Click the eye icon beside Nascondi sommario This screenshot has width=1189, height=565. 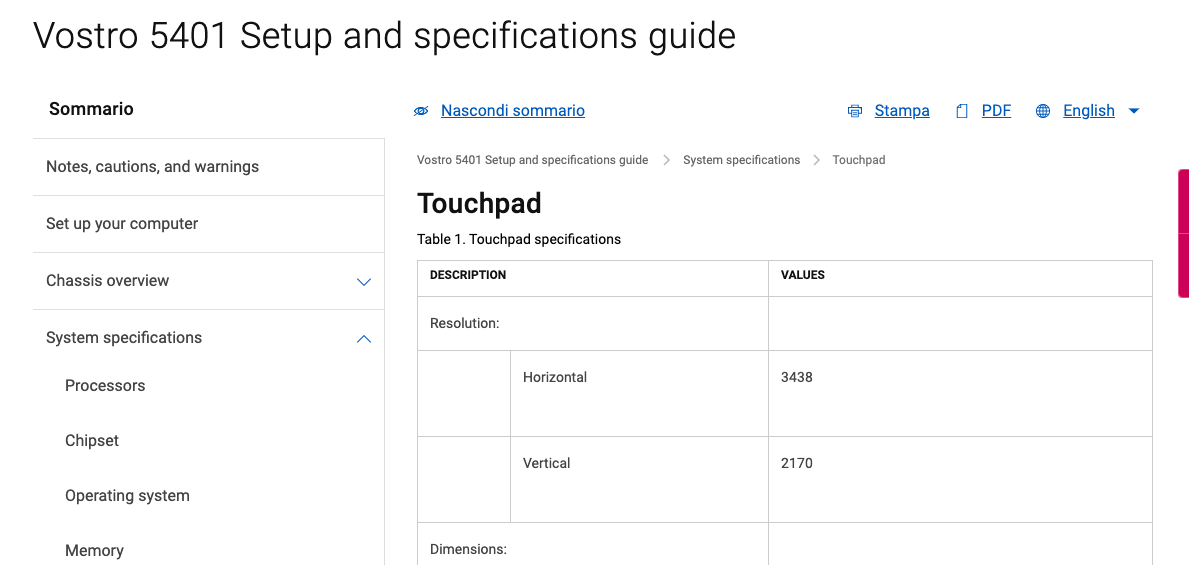[421, 111]
